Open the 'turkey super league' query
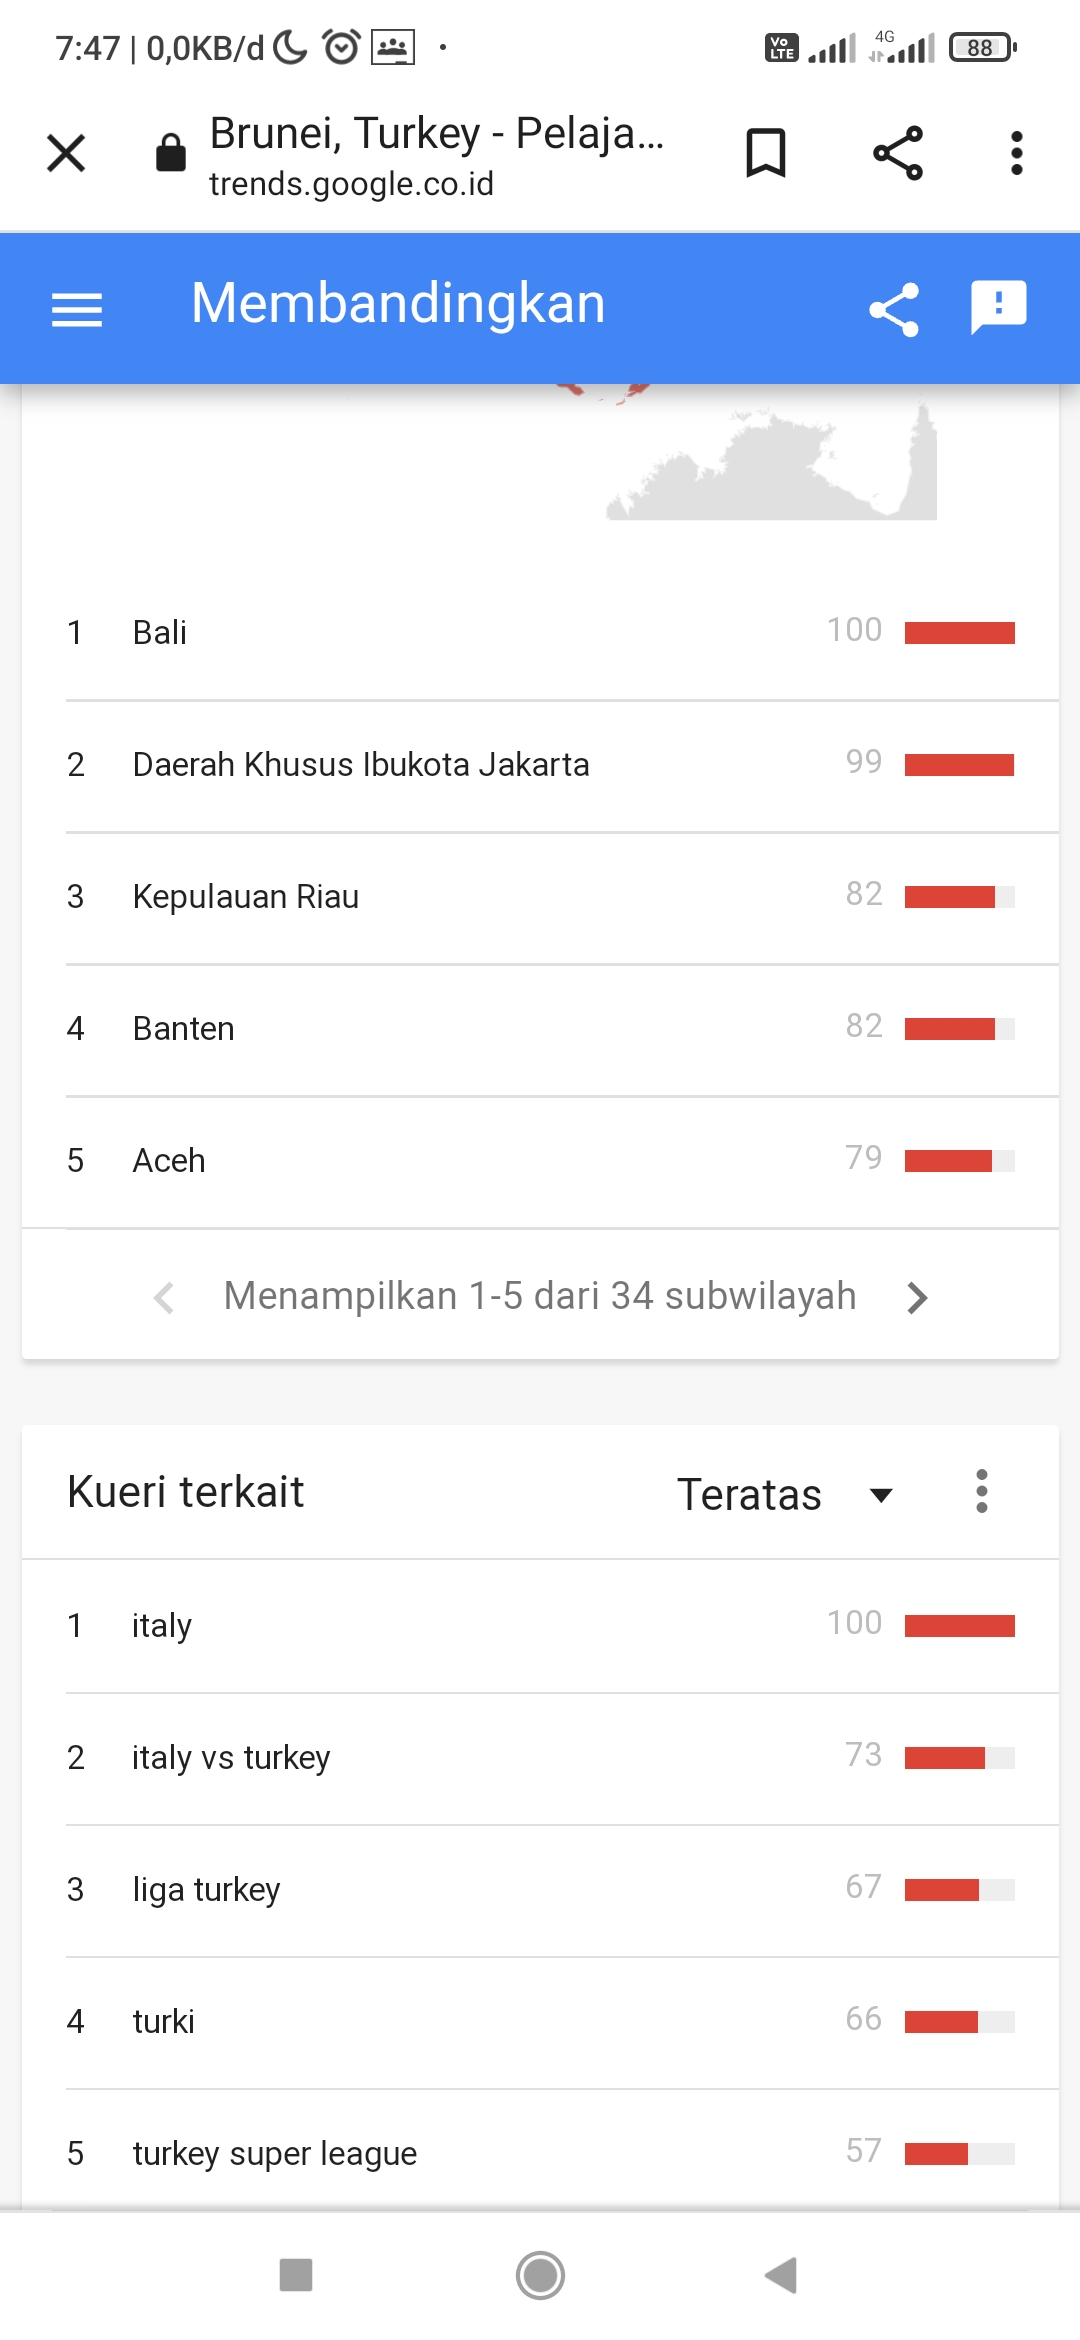 [275, 2153]
